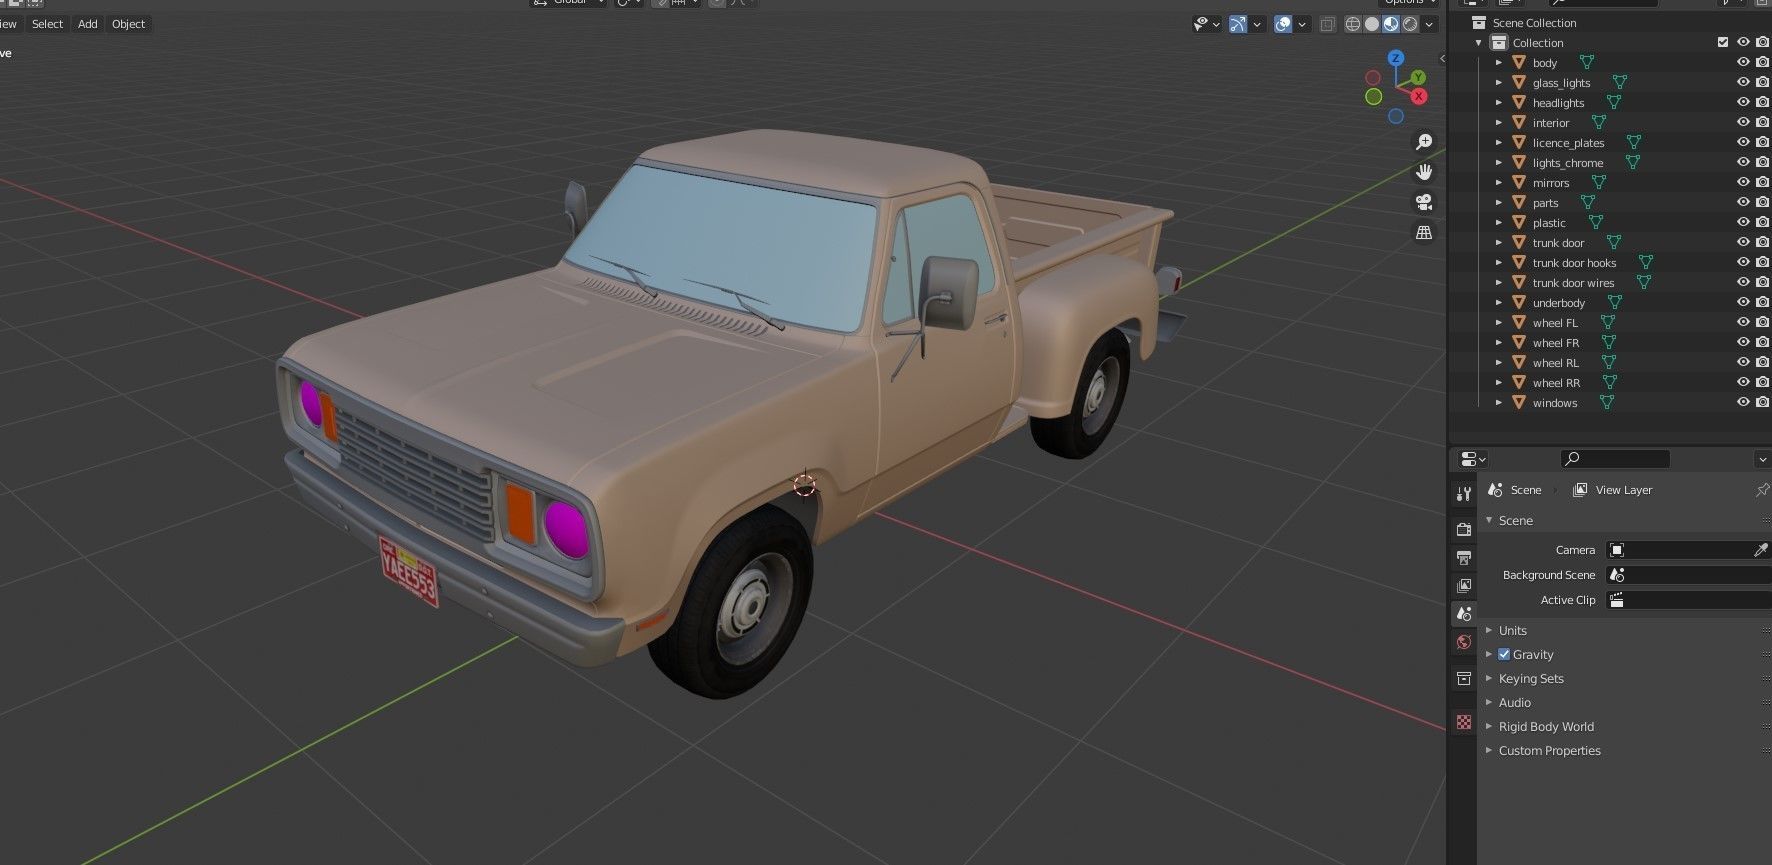Screen dimensions: 1772x865
Task: Hide the windows object via eye icon
Action: [x=1743, y=402]
